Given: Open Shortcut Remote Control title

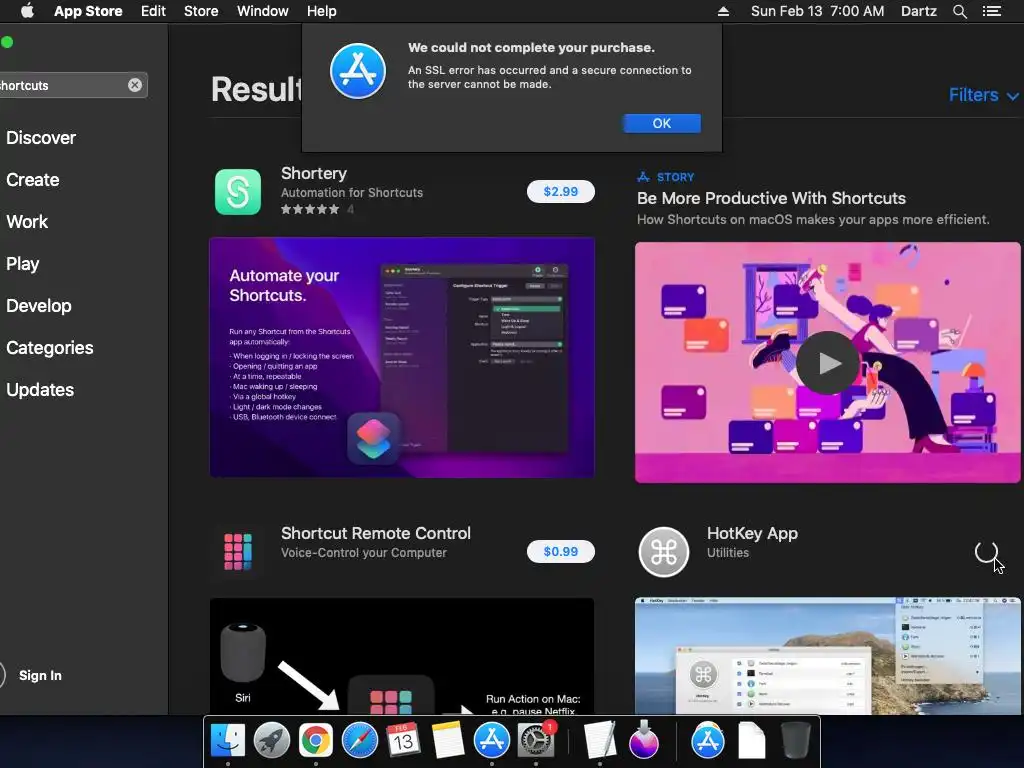Looking at the screenshot, I should point(376,533).
